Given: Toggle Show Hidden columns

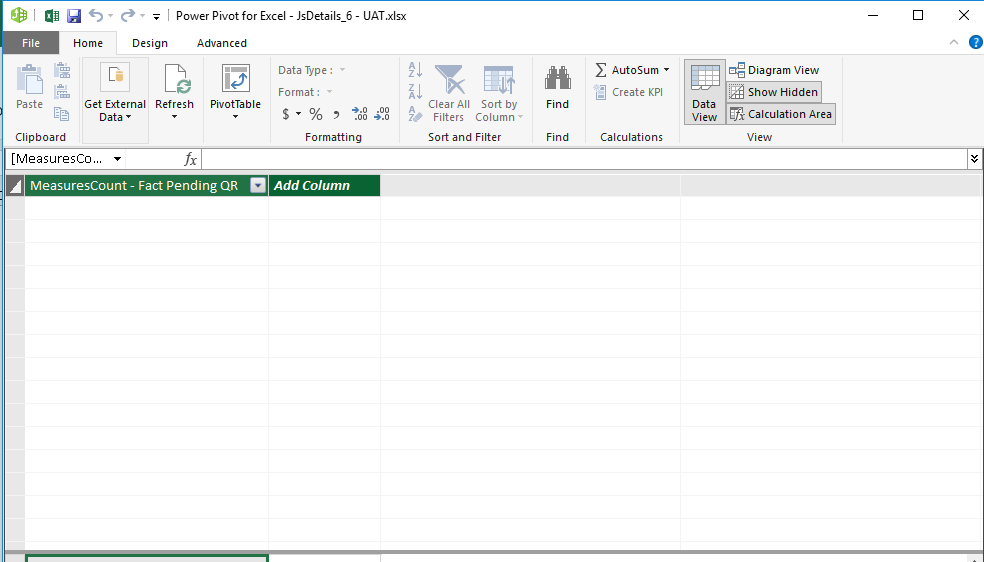Looking at the screenshot, I should tap(774, 92).
